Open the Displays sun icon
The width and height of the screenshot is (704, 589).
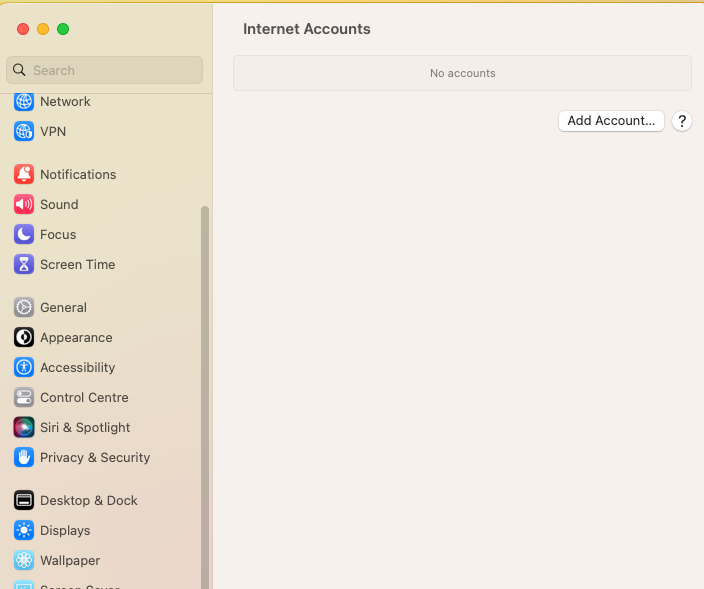pyautogui.click(x=24, y=530)
